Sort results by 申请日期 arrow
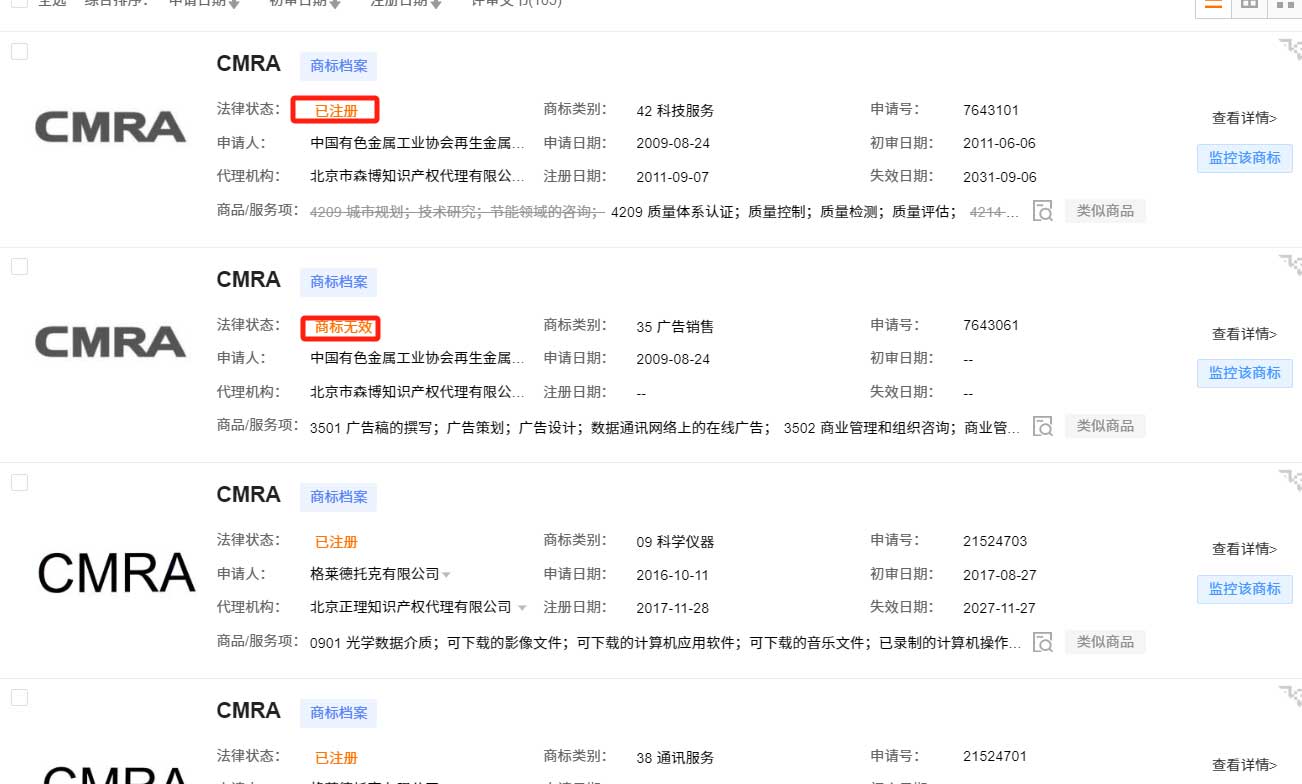This screenshot has width=1302, height=784. (234, 5)
